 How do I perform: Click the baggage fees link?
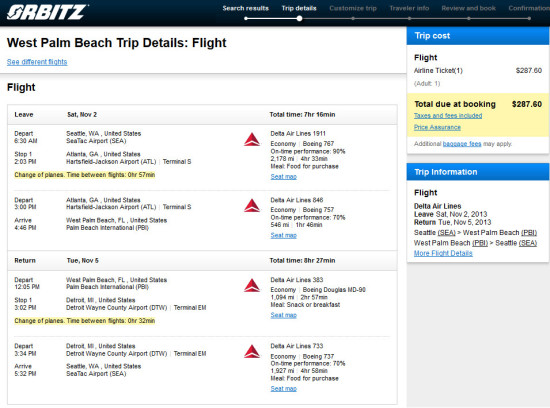point(462,144)
